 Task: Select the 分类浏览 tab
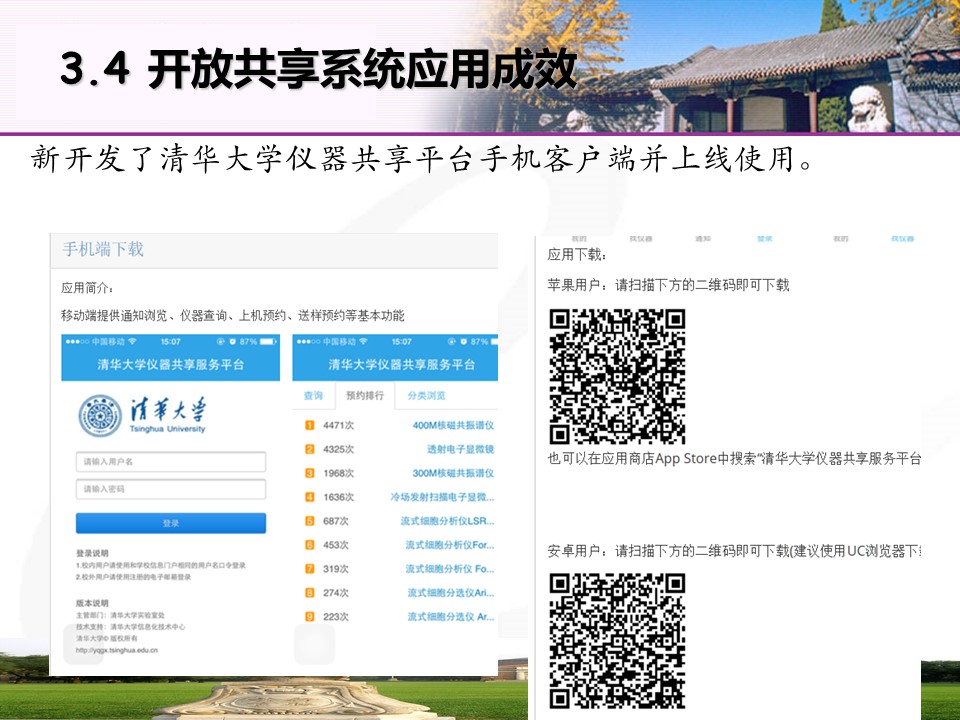click(427, 396)
